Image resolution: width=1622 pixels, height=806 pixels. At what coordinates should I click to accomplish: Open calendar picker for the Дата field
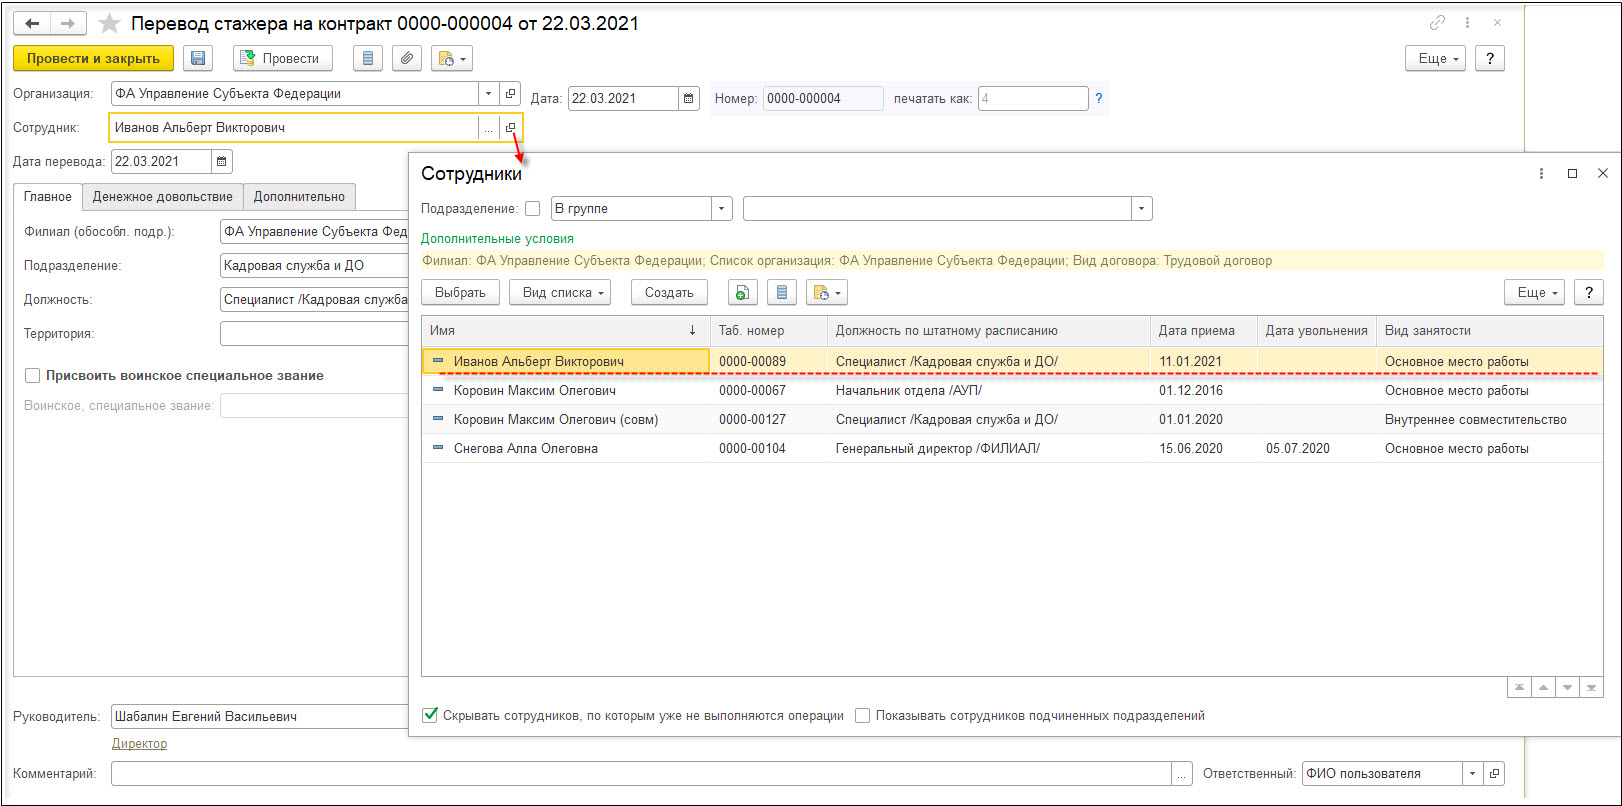click(x=688, y=98)
